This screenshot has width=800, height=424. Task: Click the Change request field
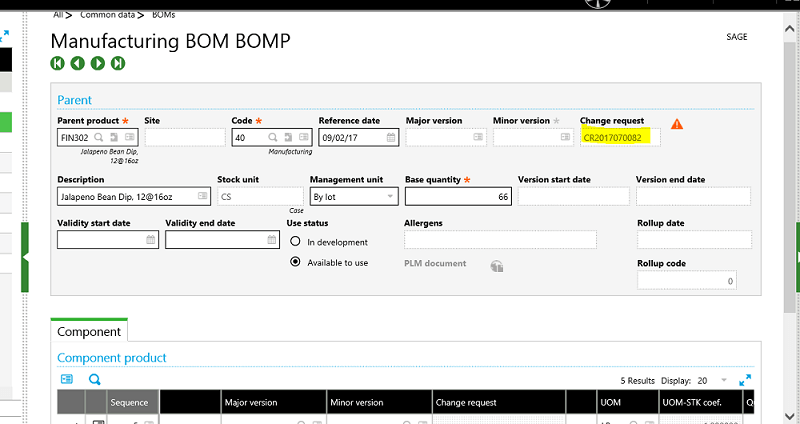click(x=618, y=137)
